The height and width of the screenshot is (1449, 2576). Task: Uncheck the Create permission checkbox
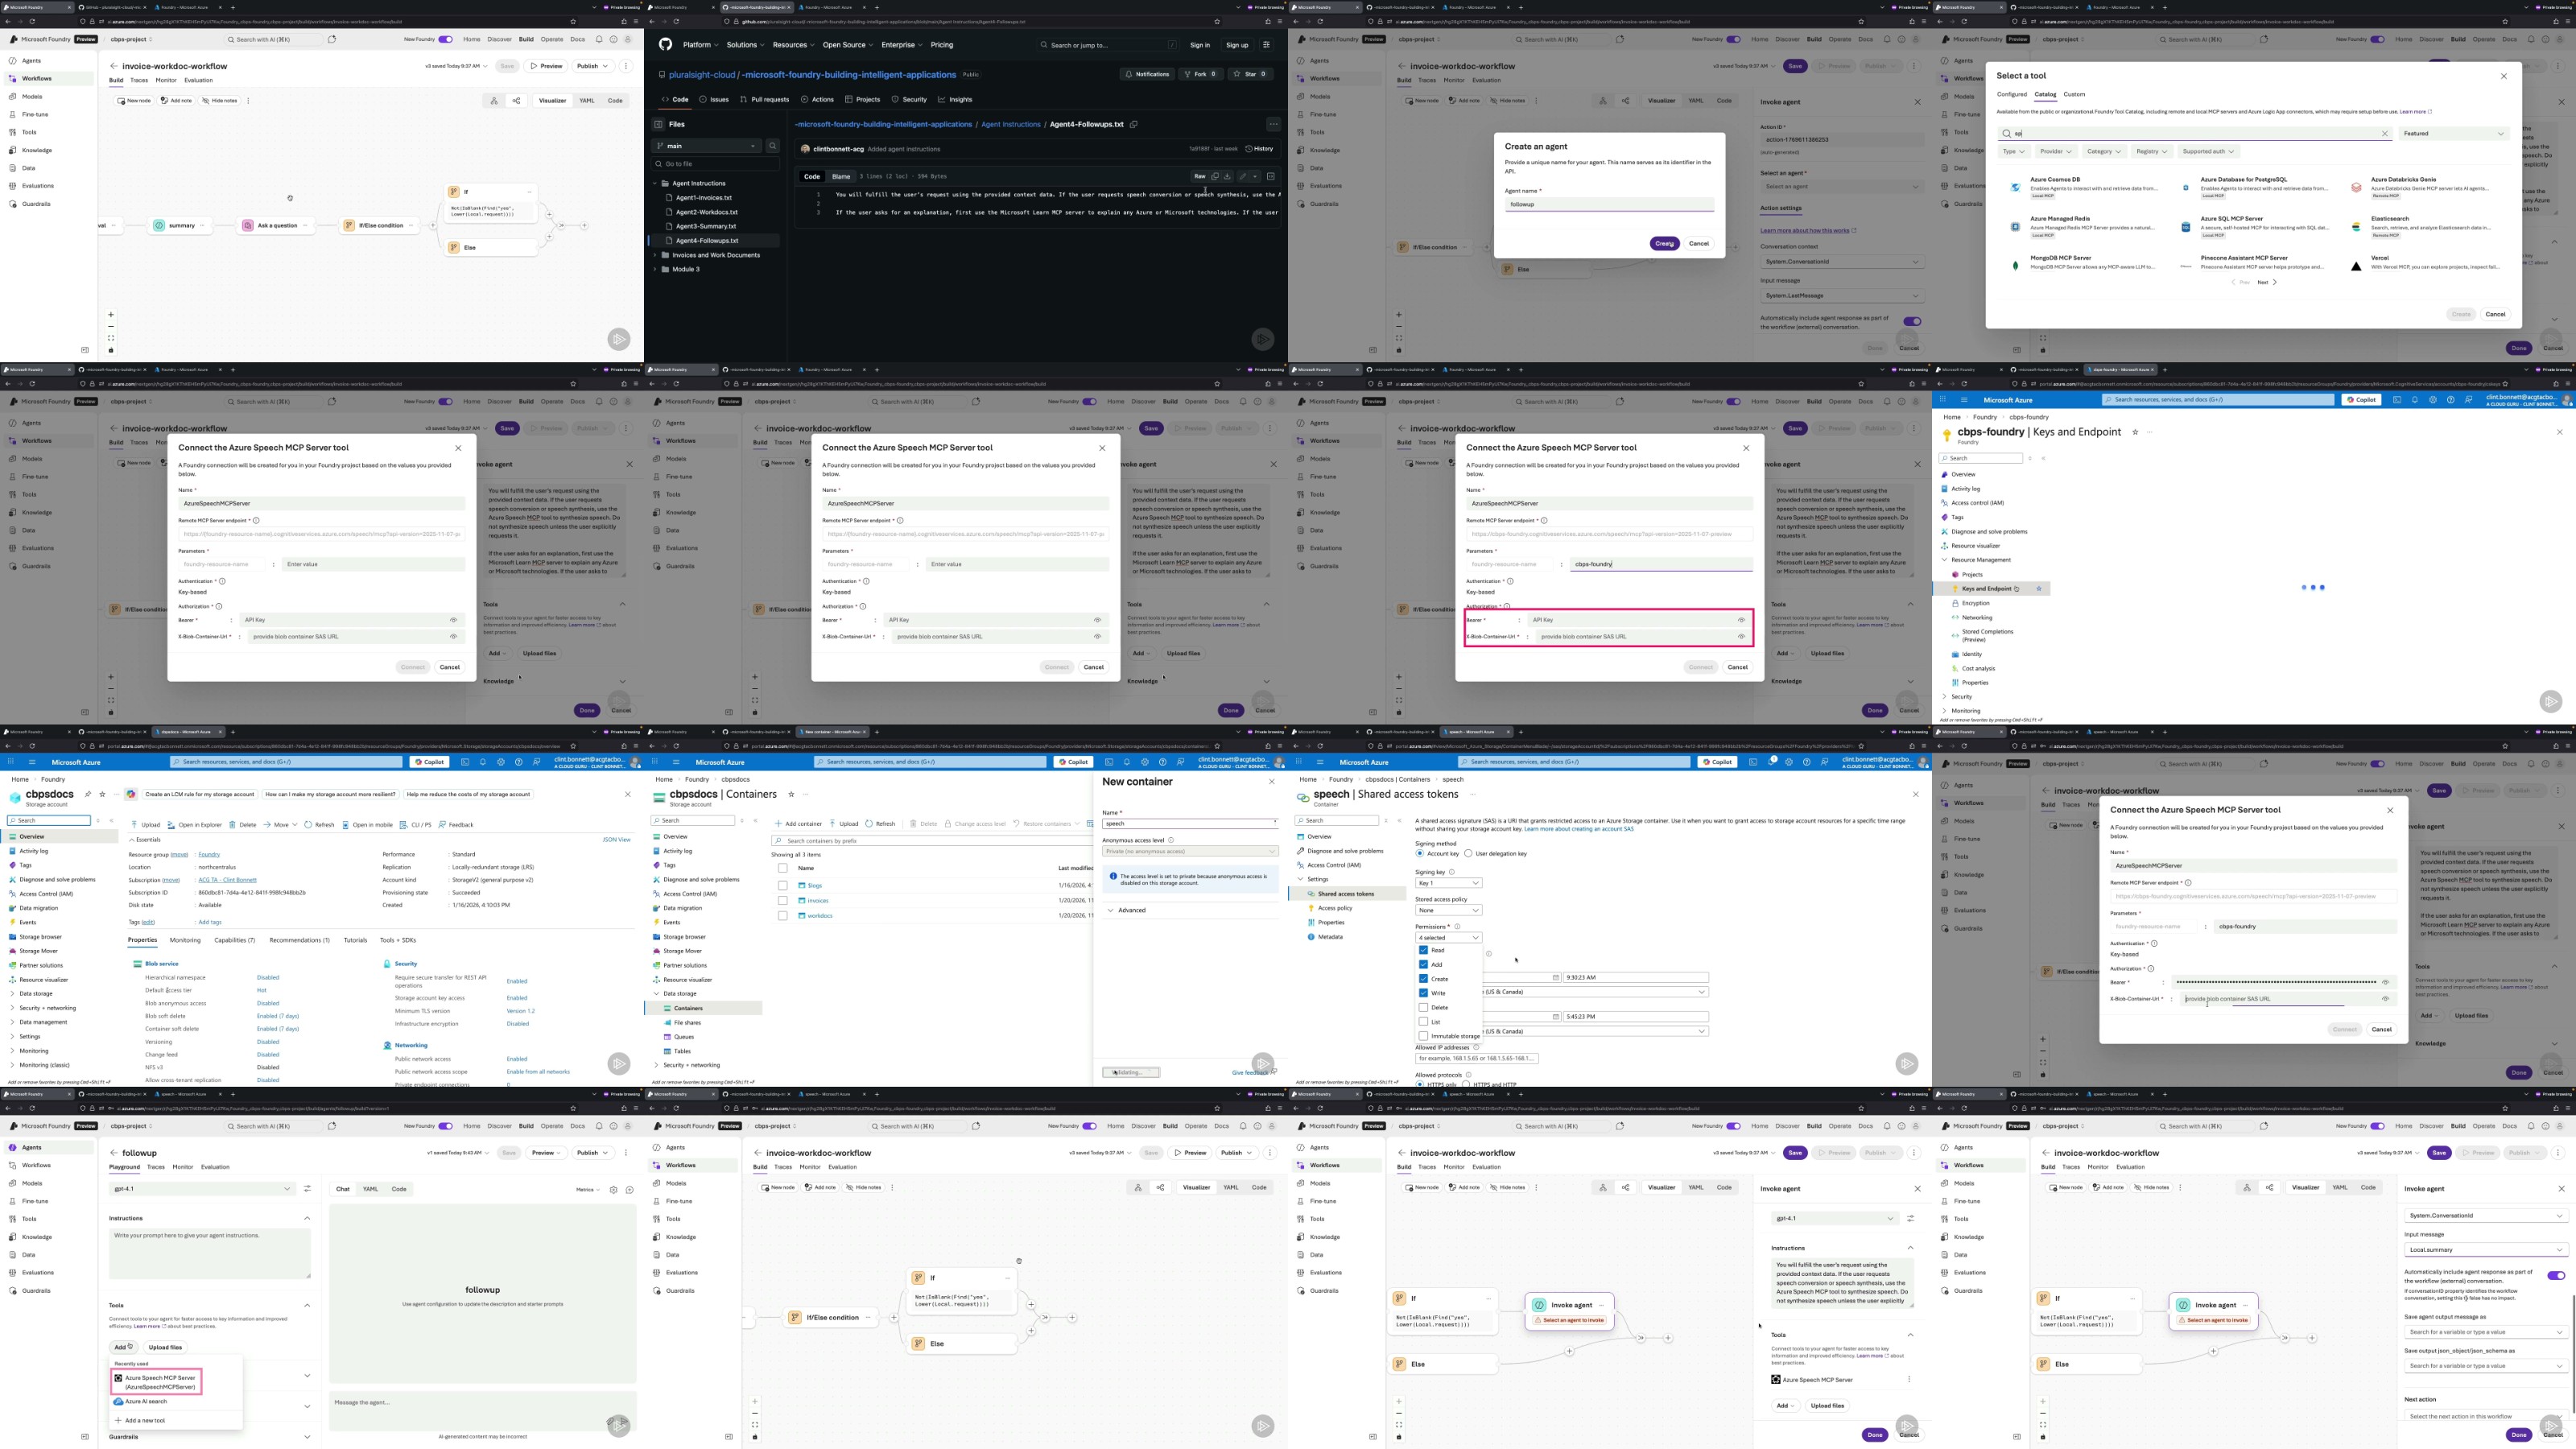(1423, 979)
